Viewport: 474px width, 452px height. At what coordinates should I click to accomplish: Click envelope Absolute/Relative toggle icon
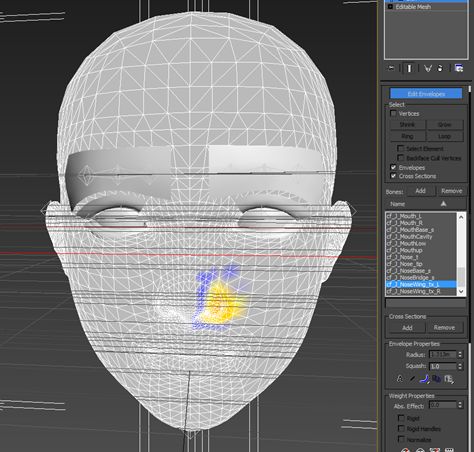tap(400, 379)
